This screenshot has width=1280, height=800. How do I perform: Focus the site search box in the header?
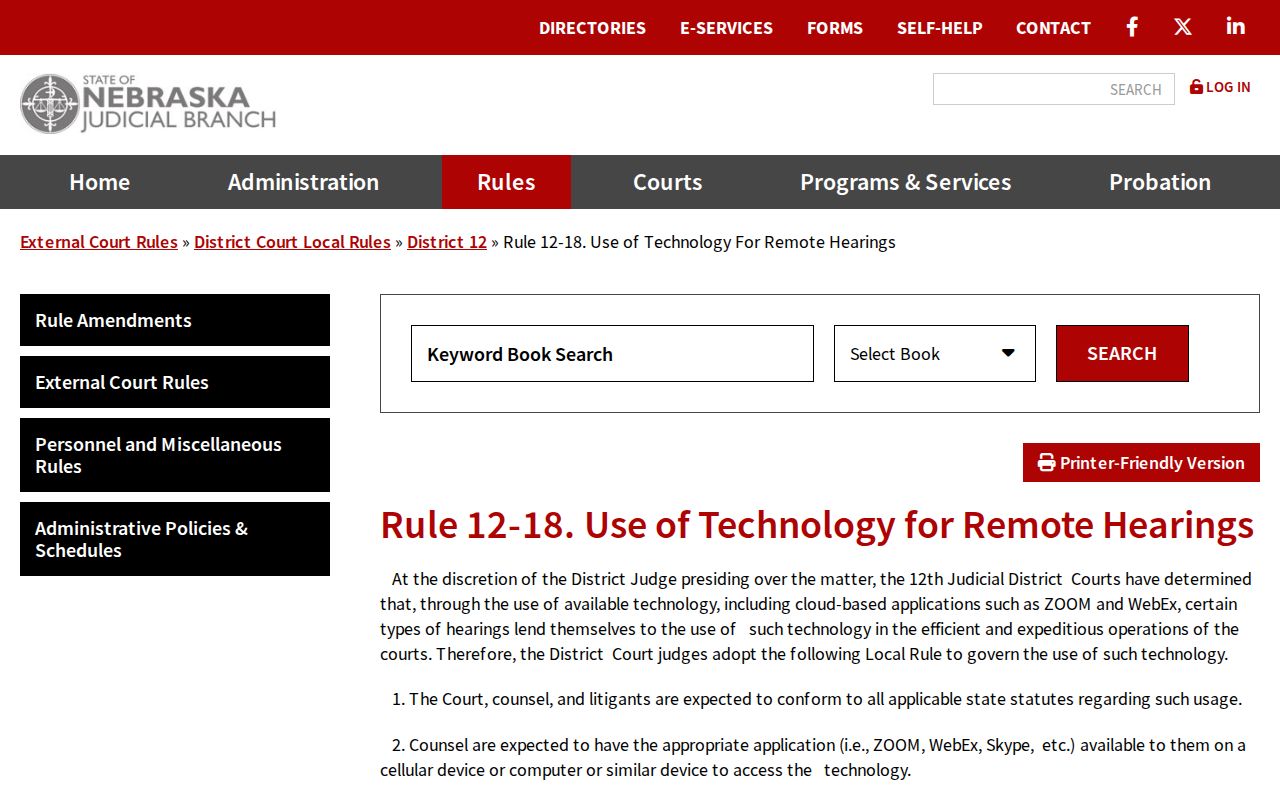(x=1054, y=89)
